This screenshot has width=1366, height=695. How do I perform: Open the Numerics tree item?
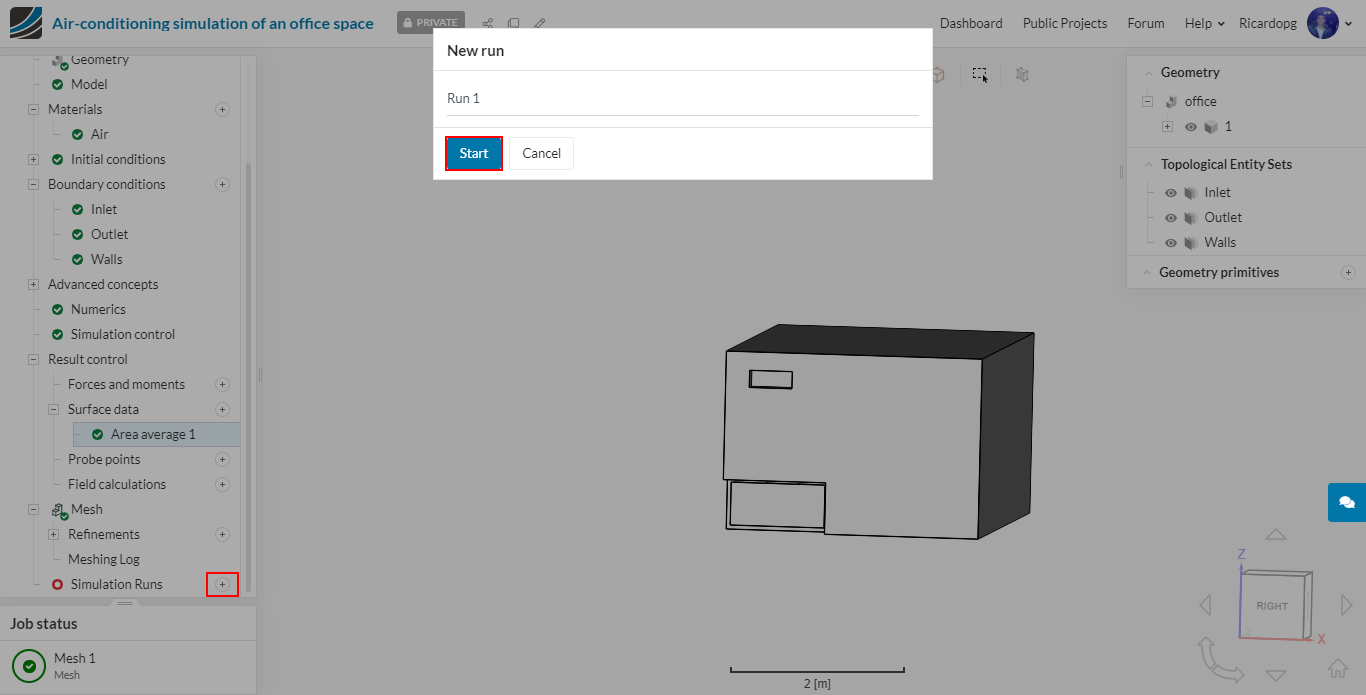pos(98,309)
